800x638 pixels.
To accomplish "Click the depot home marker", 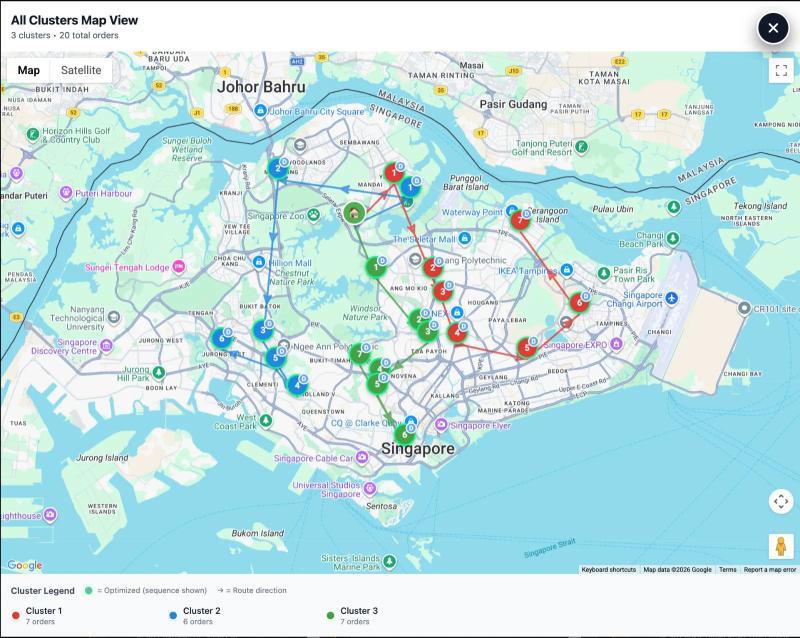I will pyautogui.click(x=354, y=212).
